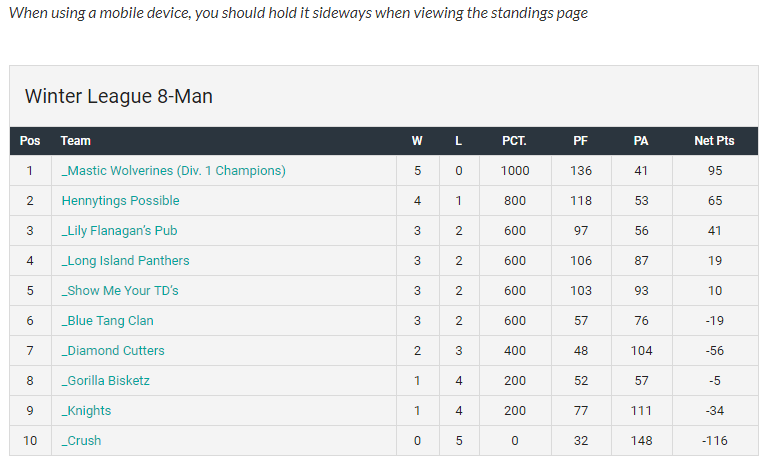Sort standings by Pos column header
This screenshot has width=768, height=465.
30,141
